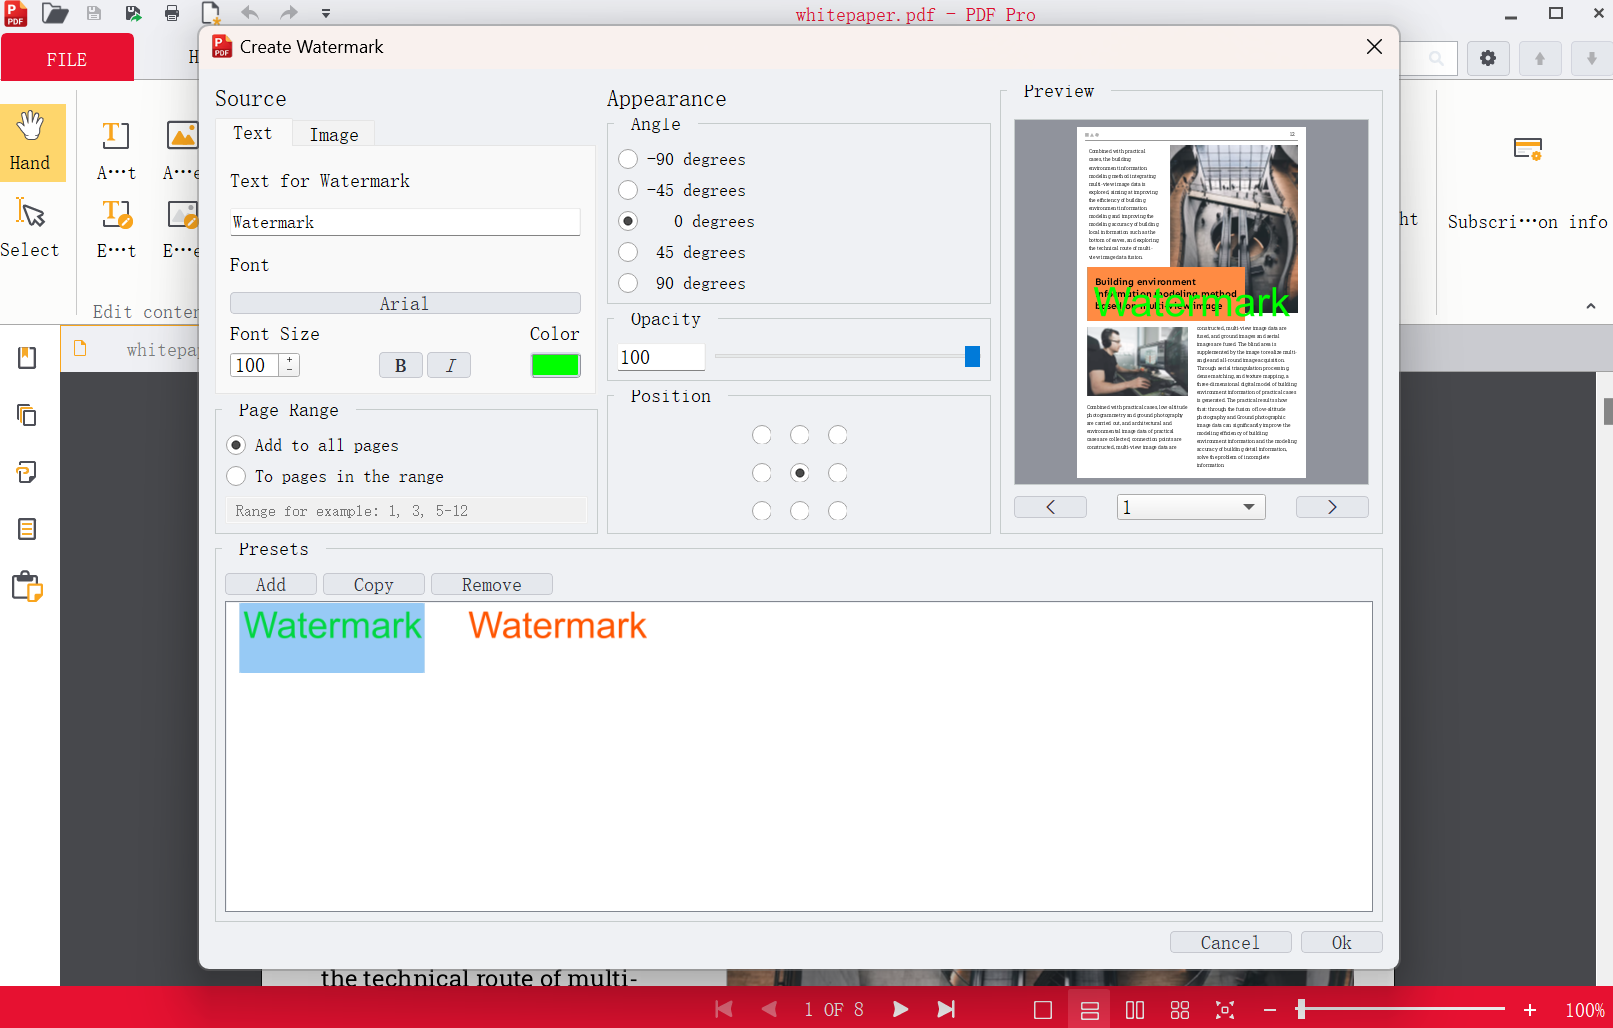1613x1028 pixels.
Task: Open the FILE menu
Action: 66,57
